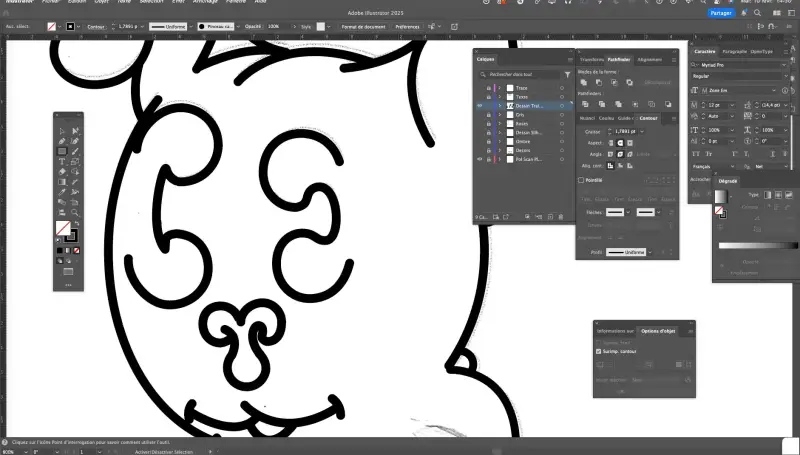
Task: Click the large Fill swatch in toolbar
Action: [x=63, y=228]
